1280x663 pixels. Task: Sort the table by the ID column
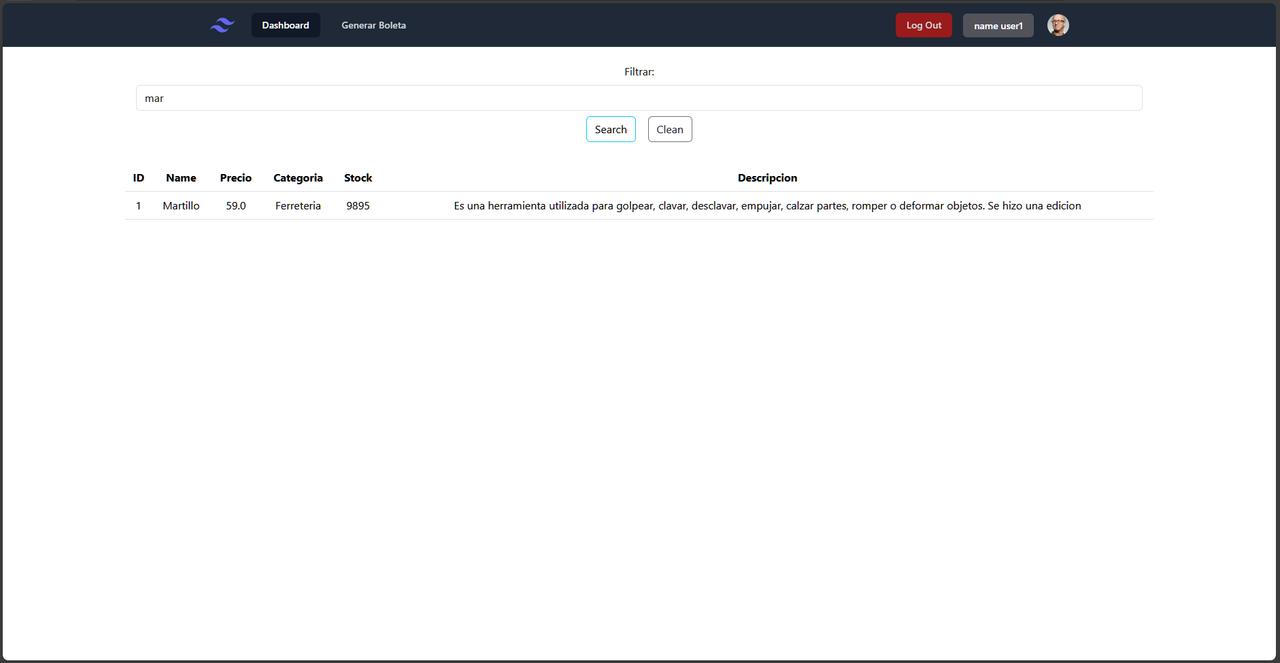(x=138, y=177)
